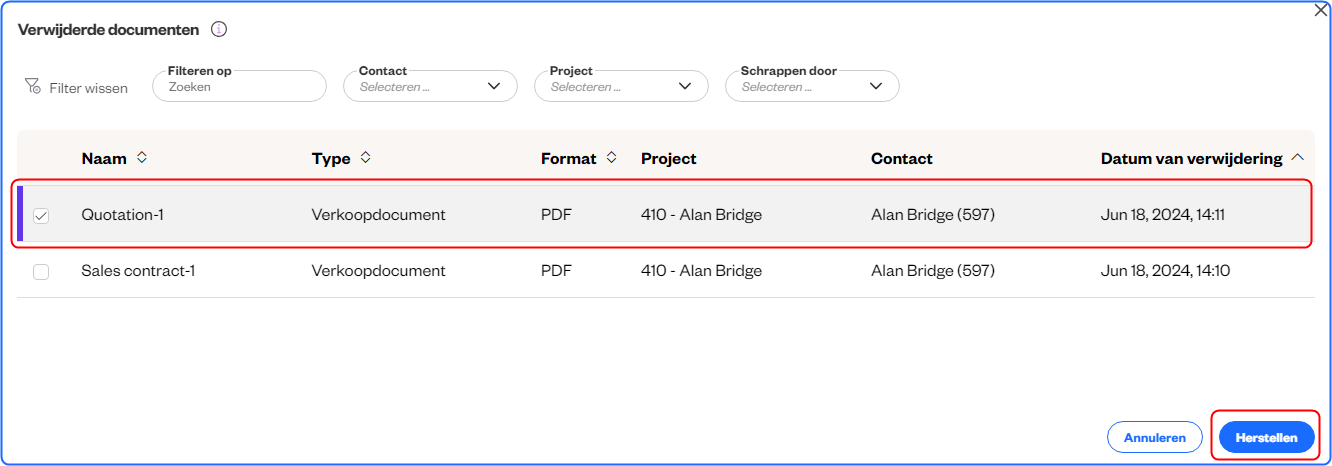This screenshot has width=1332, height=466.
Task: Click the Contact column header
Action: [901, 158]
